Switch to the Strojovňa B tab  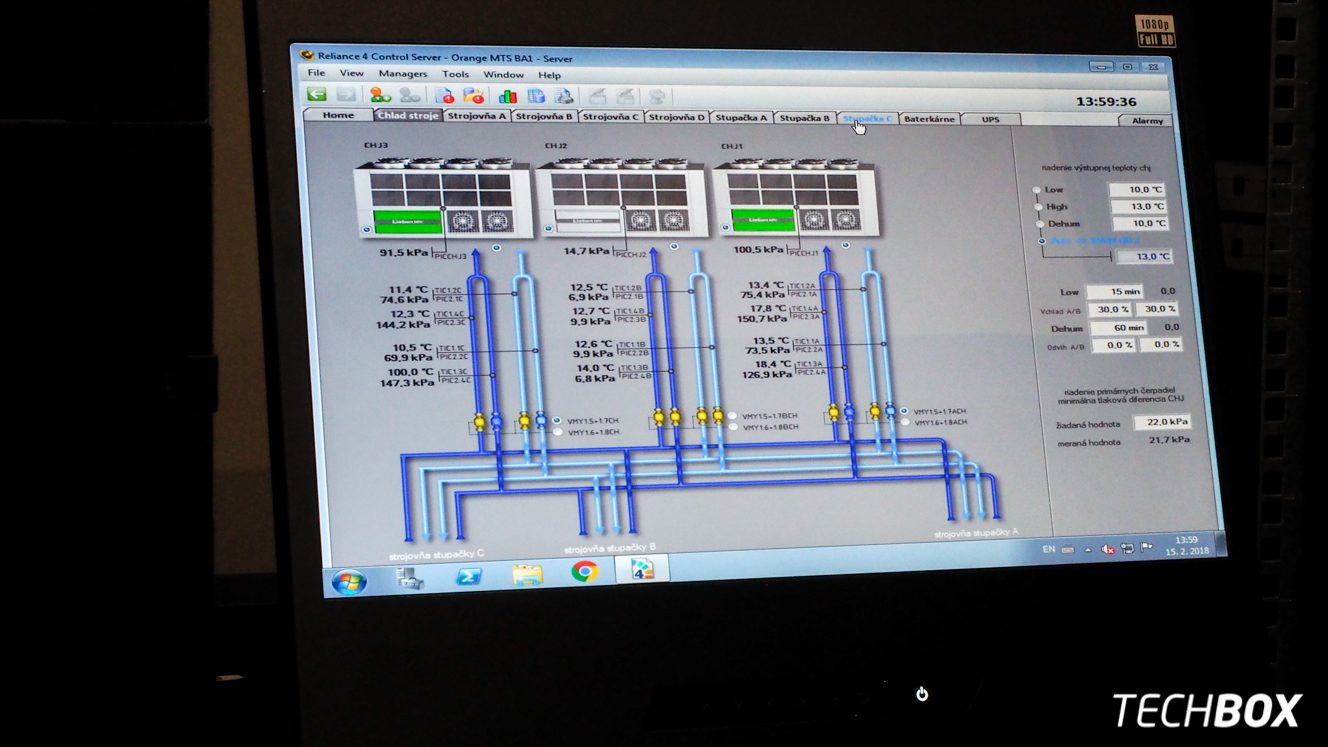[x=544, y=116]
